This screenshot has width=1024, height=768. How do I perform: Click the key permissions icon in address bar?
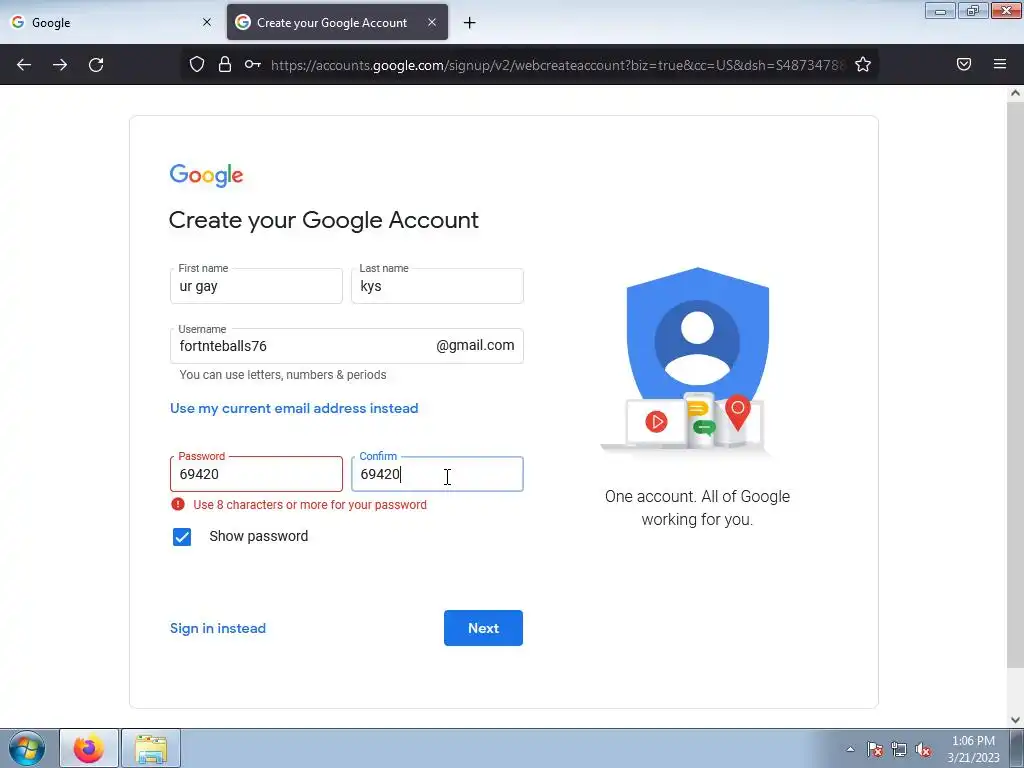pyautogui.click(x=253, y=64)
